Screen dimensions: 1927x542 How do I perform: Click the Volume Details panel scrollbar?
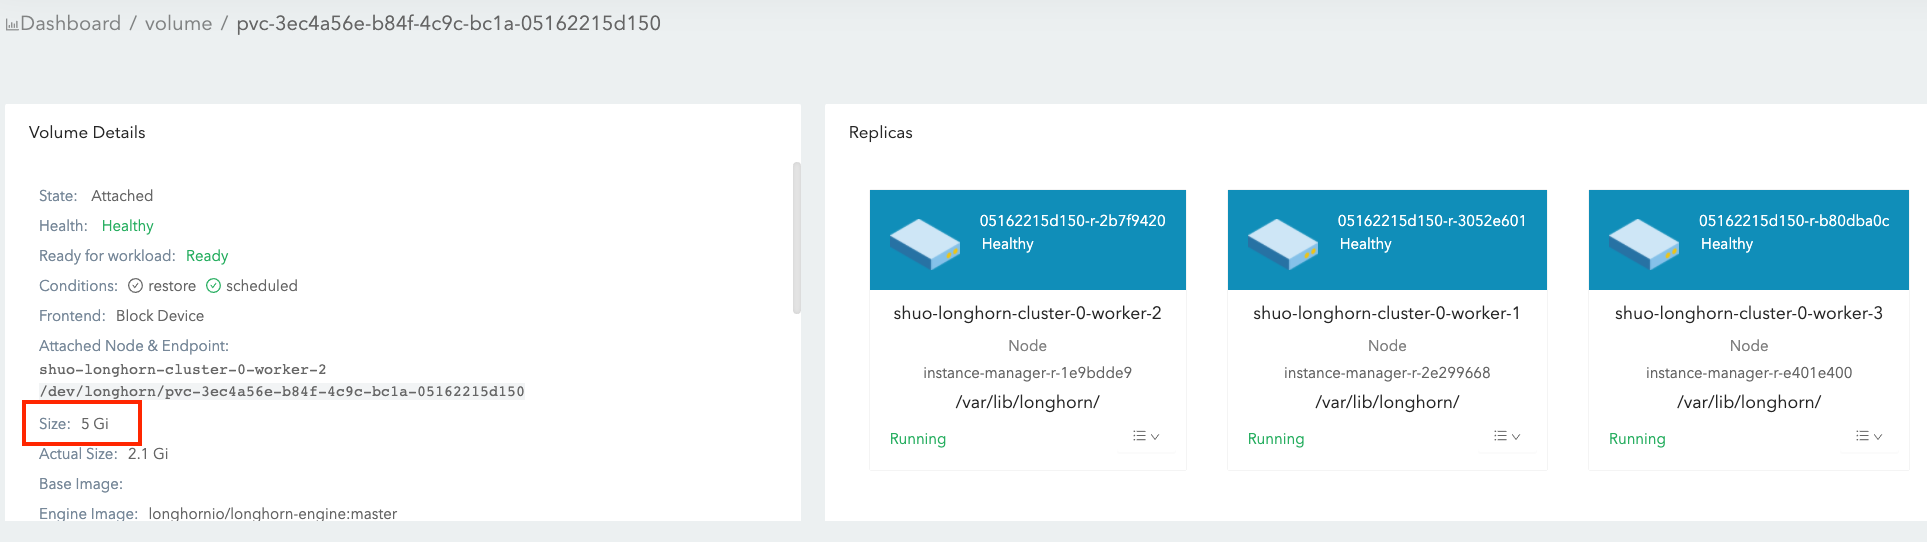pos(796,238)
